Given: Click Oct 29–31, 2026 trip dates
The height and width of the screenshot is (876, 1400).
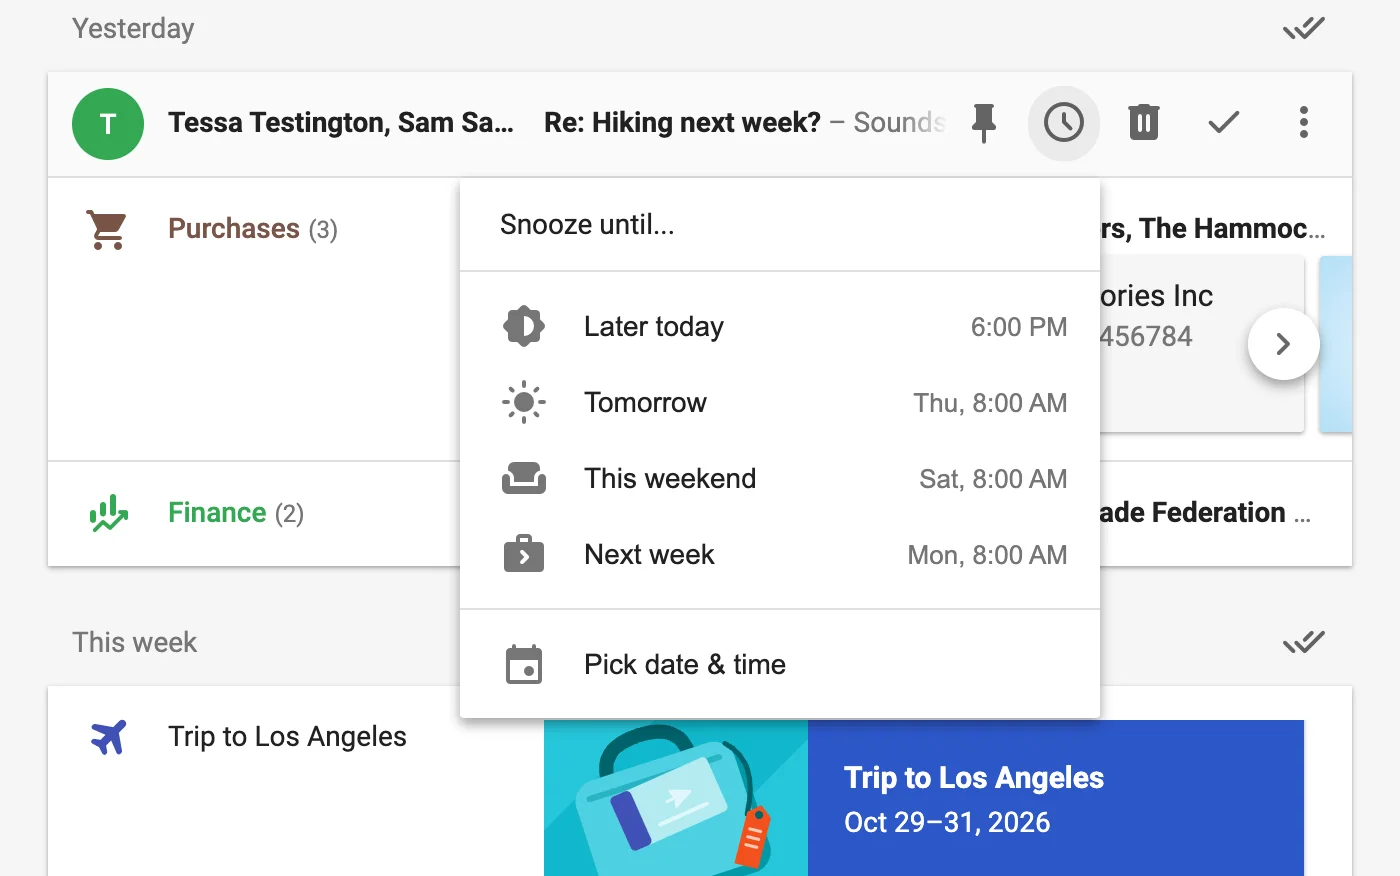Looking at the screenshot, I should click(947, 822).
